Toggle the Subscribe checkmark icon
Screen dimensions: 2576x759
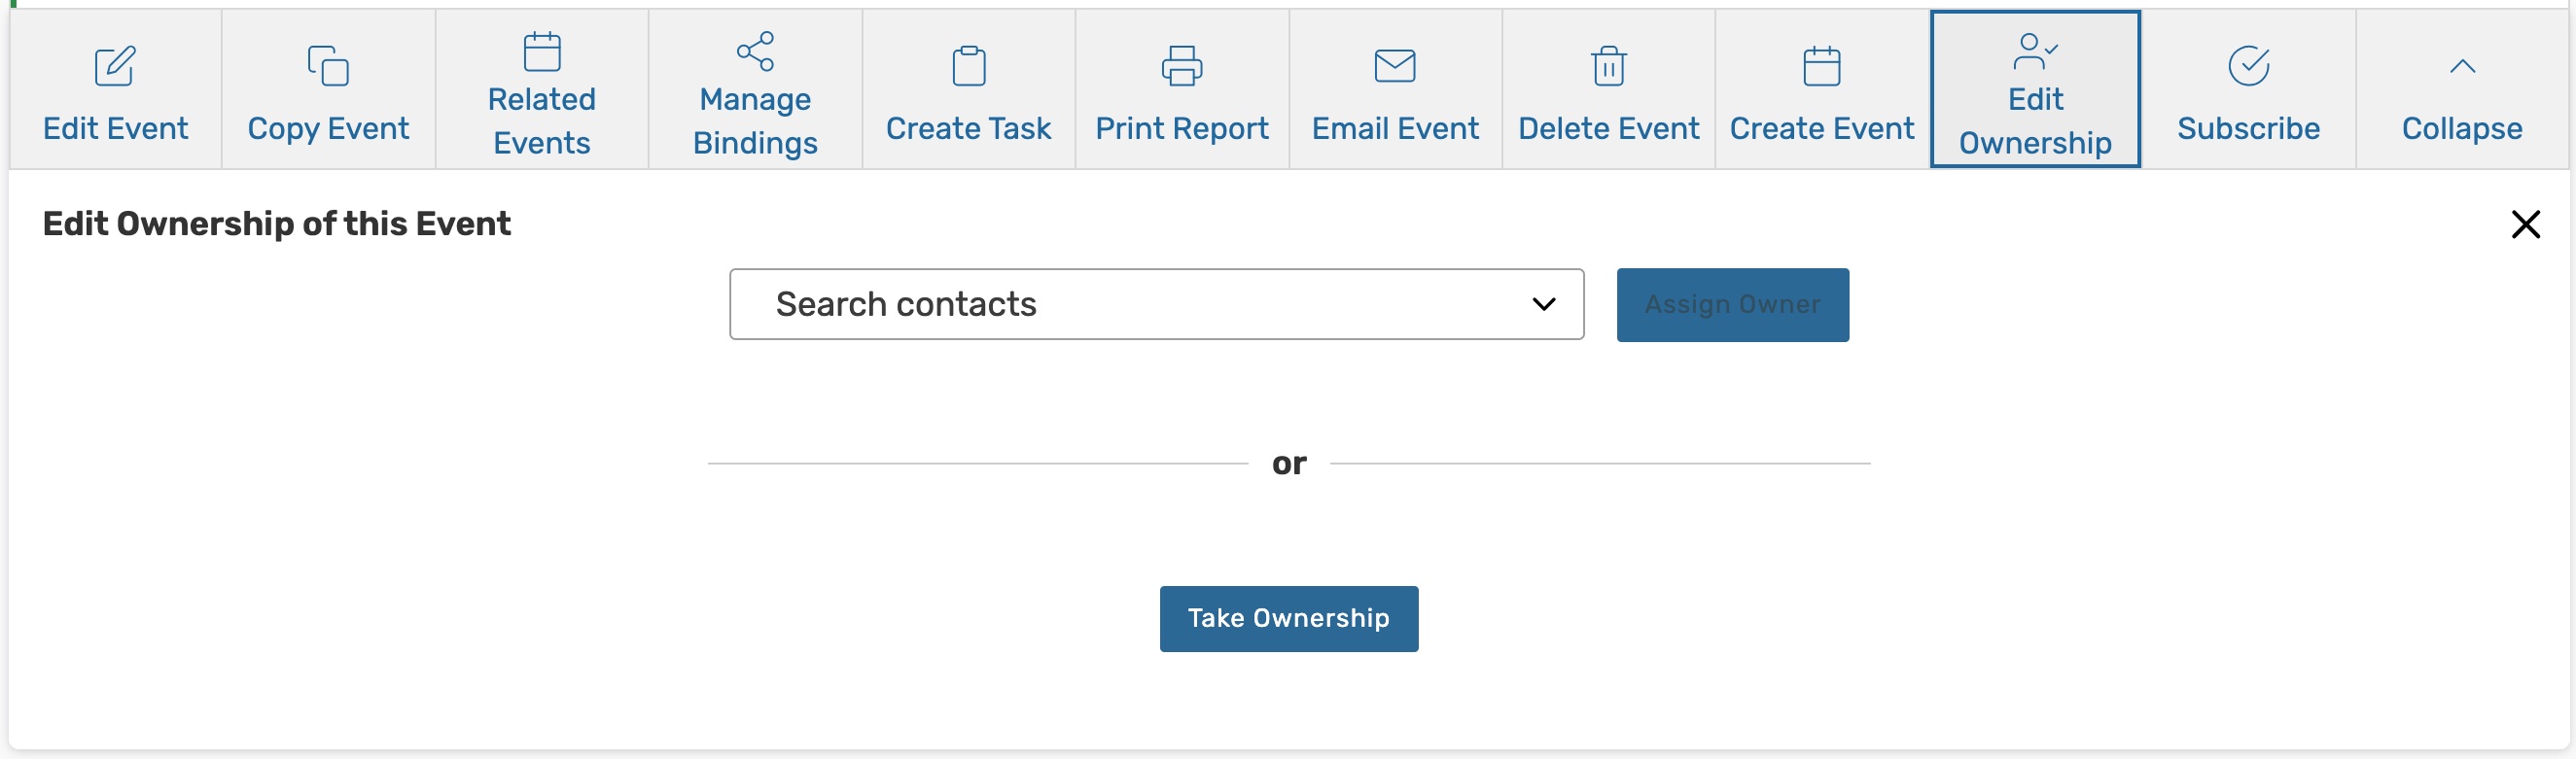coord(2248,66)
